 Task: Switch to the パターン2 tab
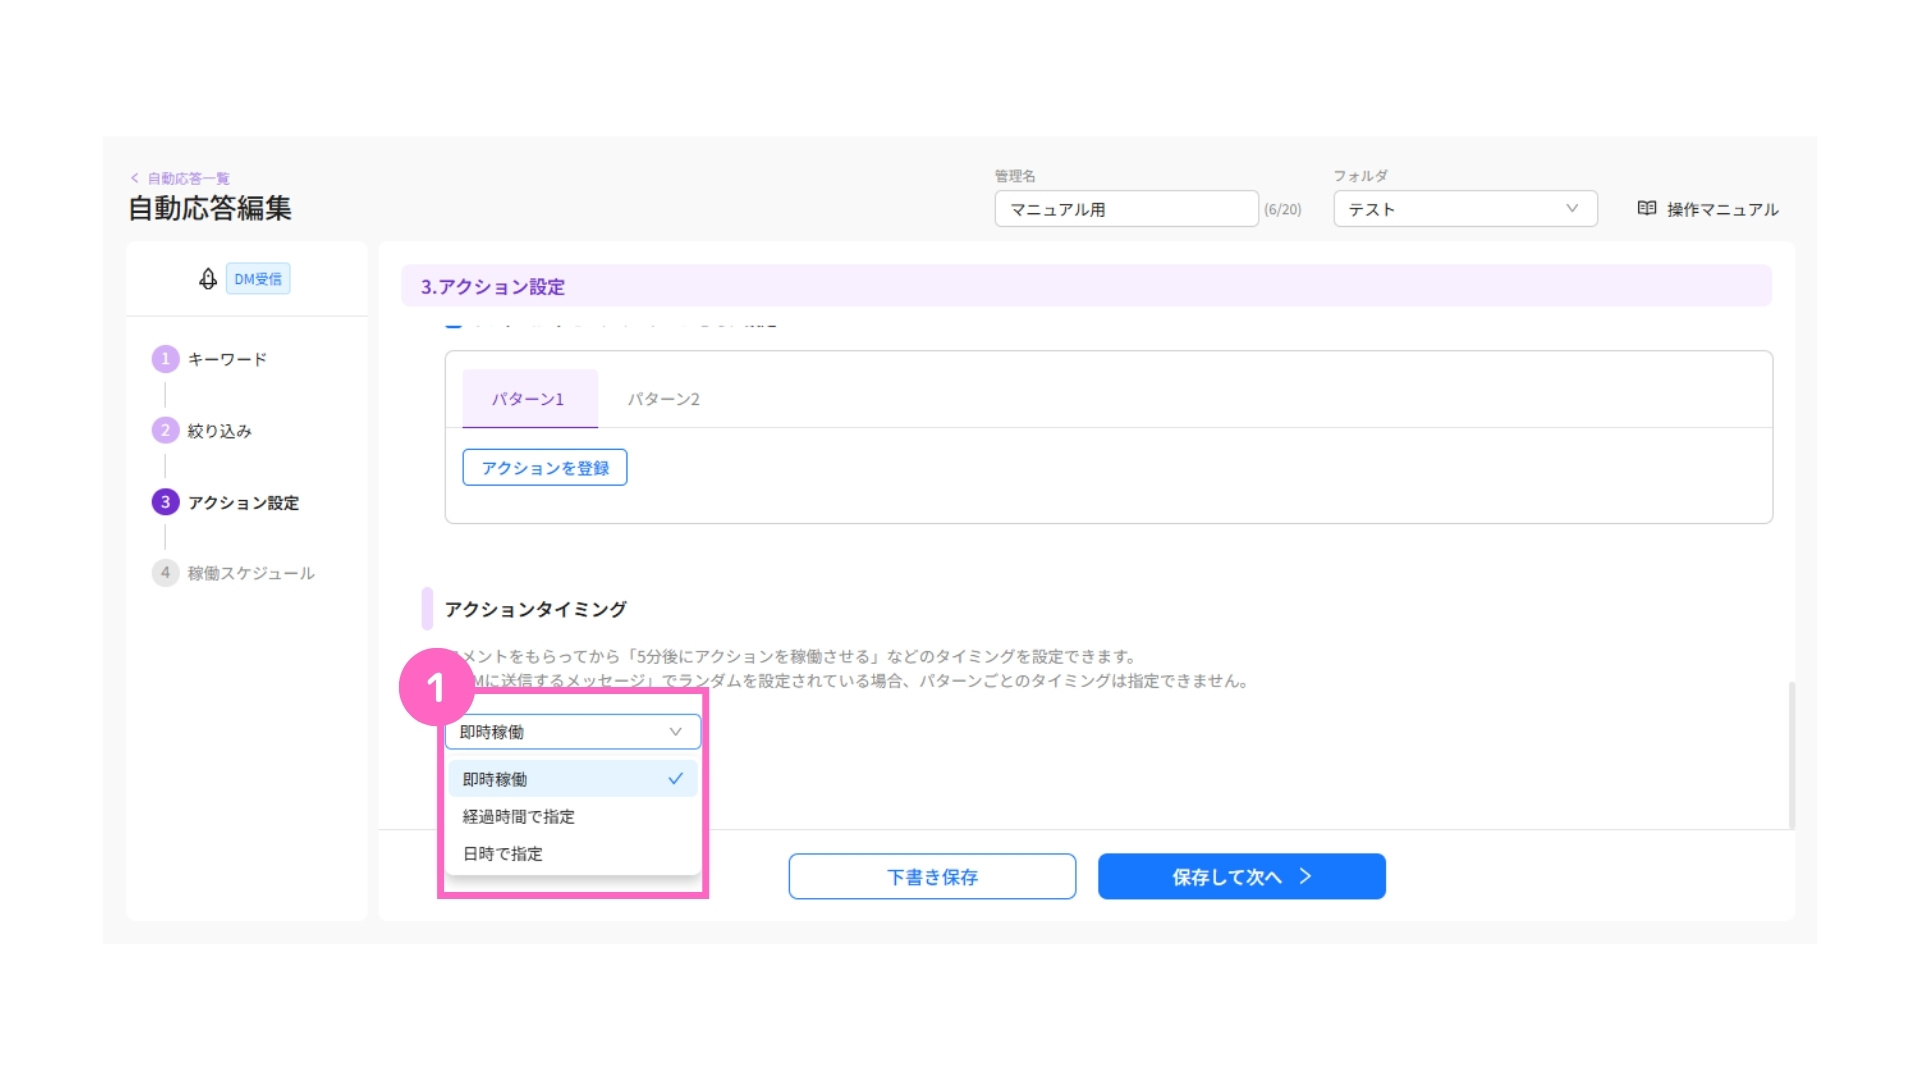(x=664, y=399)
